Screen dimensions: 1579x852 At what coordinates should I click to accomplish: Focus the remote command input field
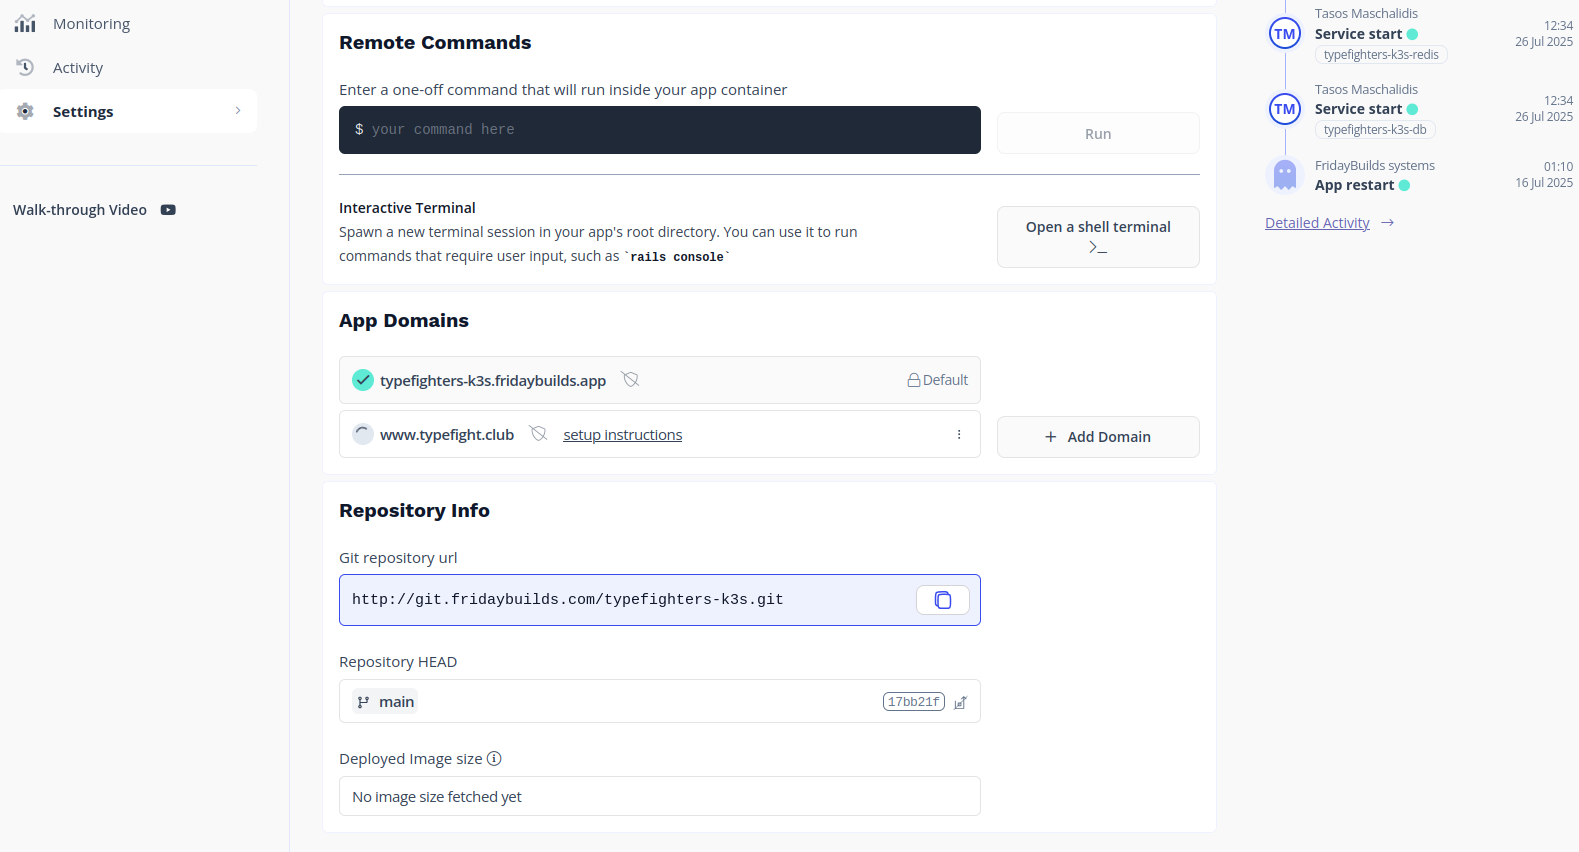click(659, 130)
